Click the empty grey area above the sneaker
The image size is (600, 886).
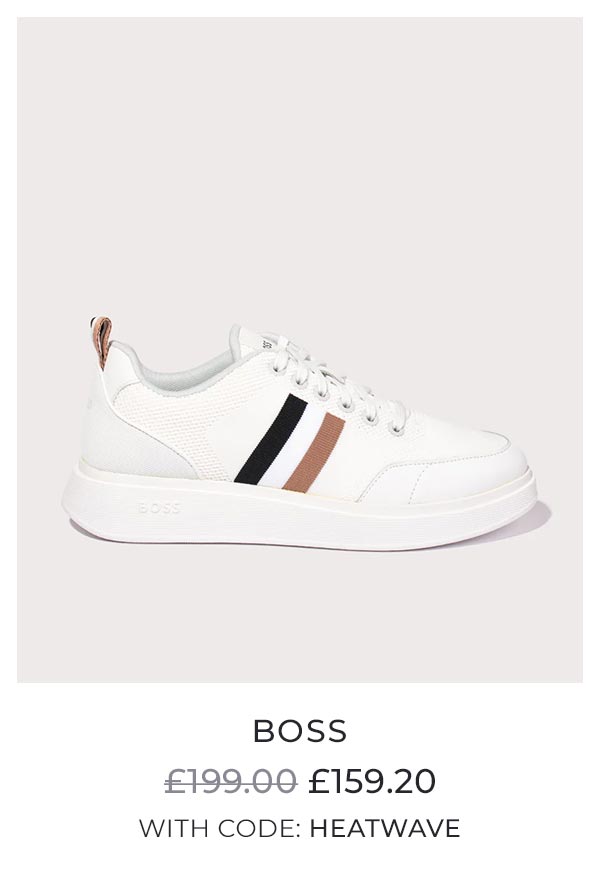point(300,158)
